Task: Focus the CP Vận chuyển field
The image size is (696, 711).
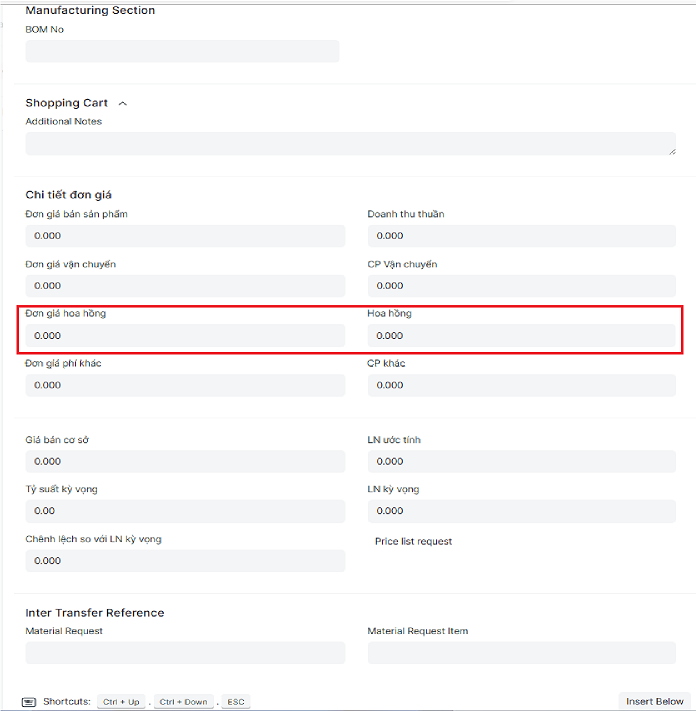Action: pos(521,286)
